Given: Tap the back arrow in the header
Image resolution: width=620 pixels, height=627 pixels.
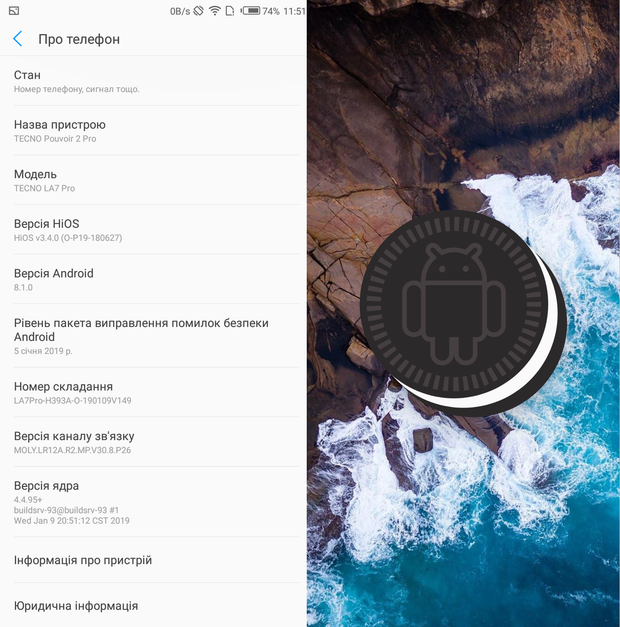Looking at the screenshot, I should tap(18, 39).
